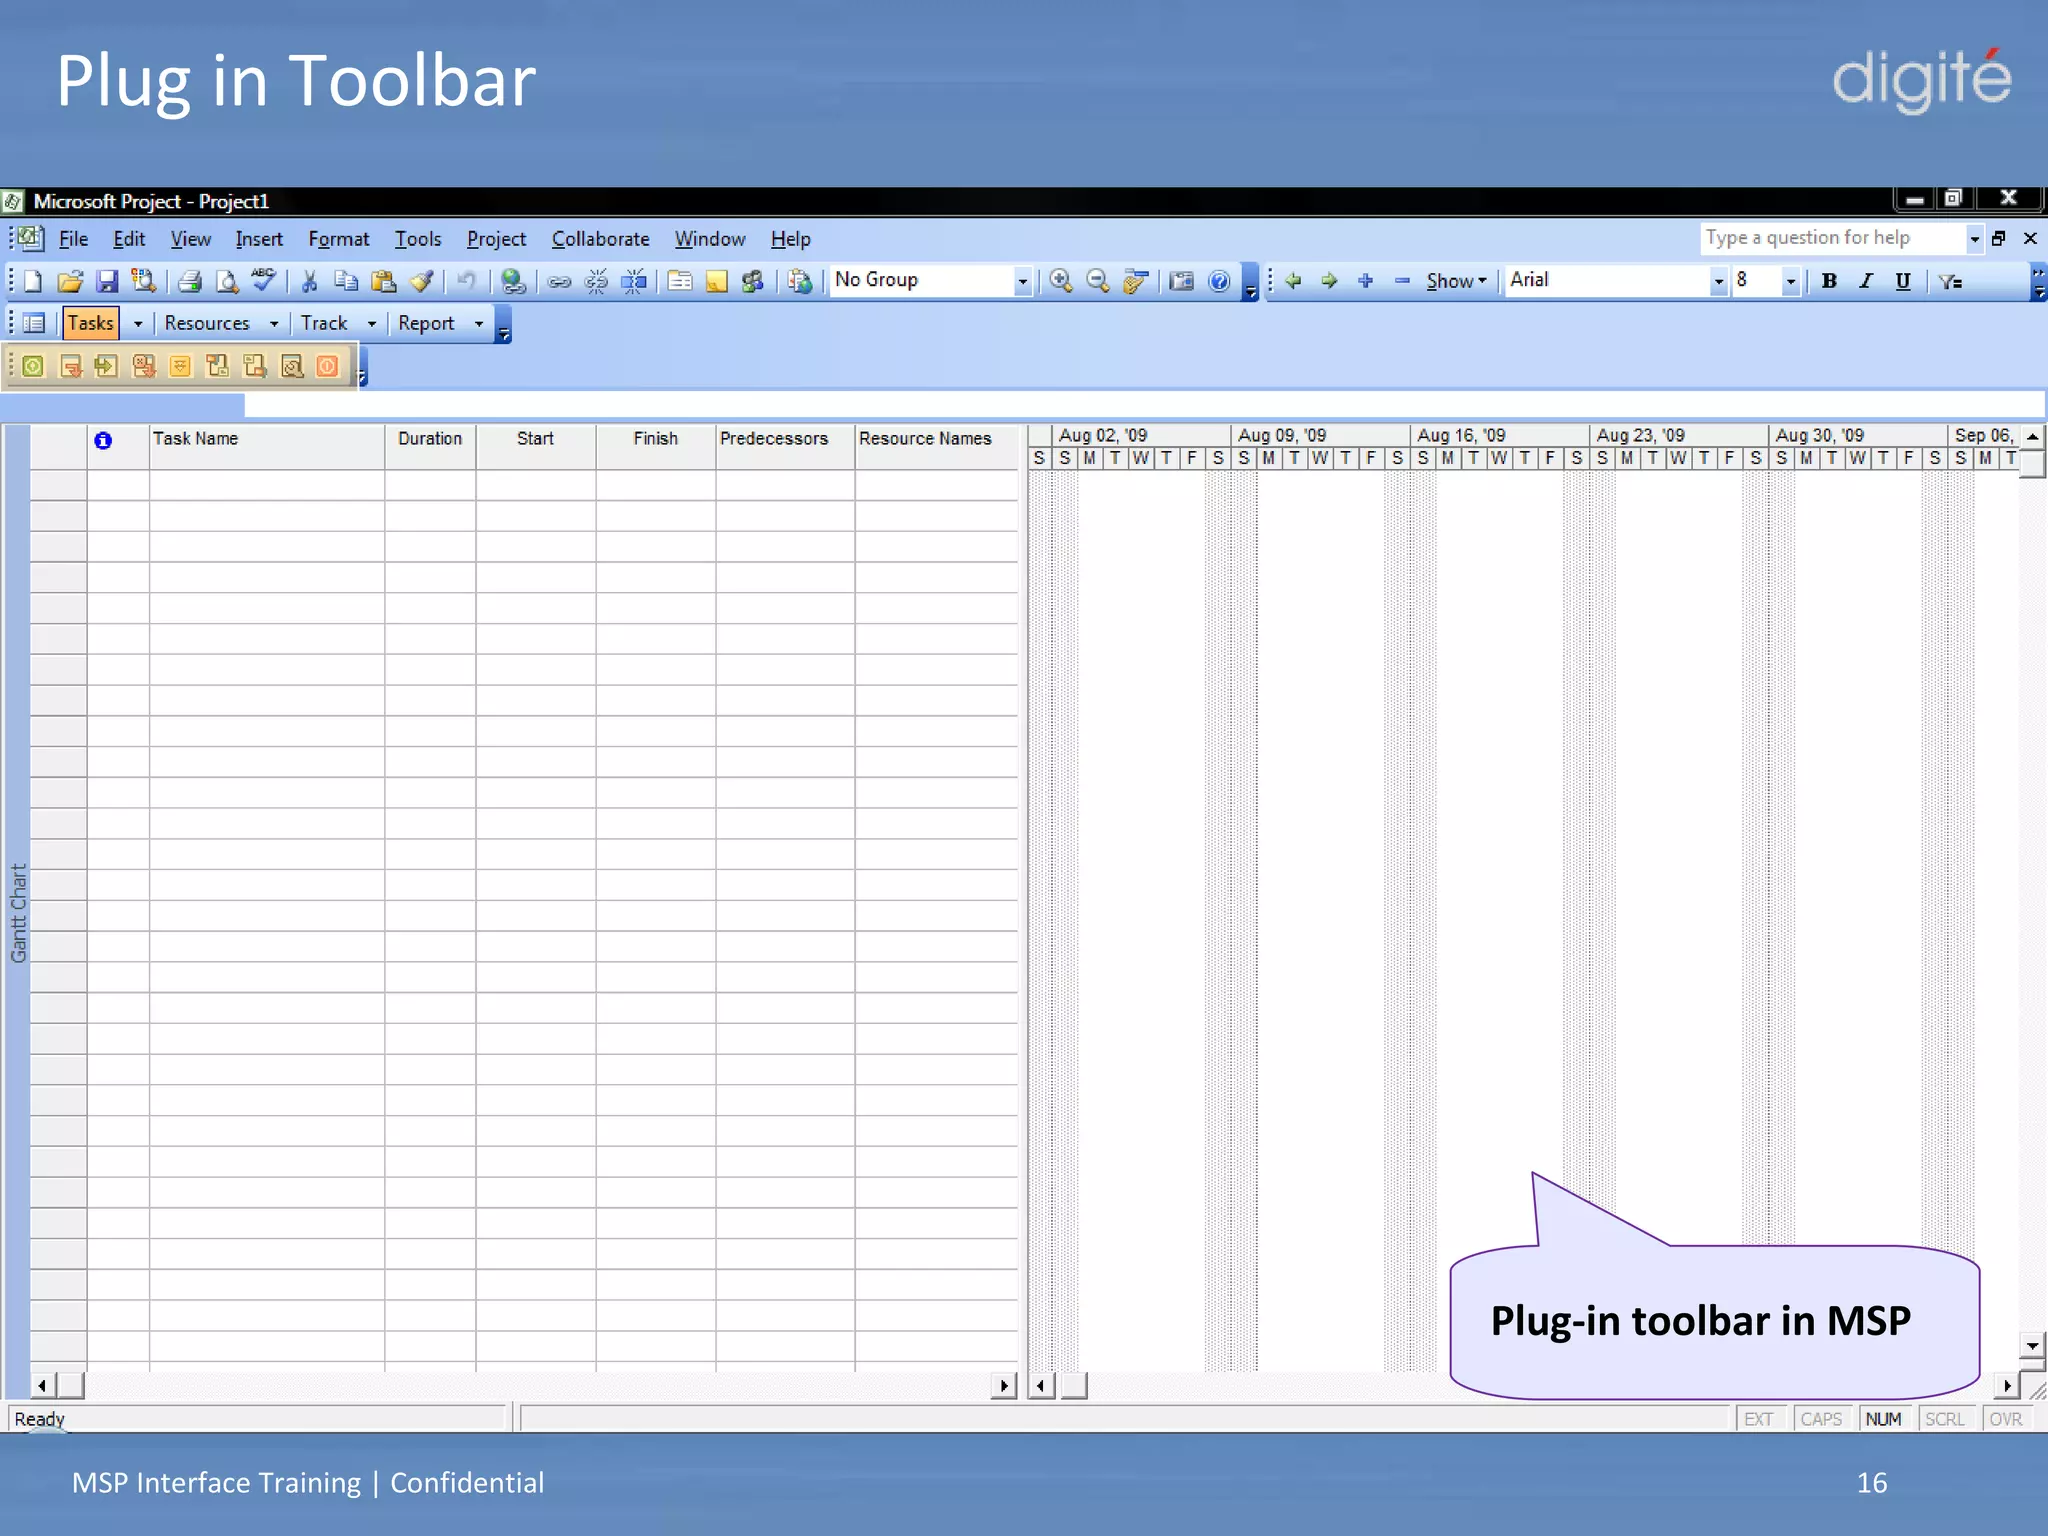Click the Print Preview icon
This screenshot has height=1536, width=2048.
pyautogui.click(x=227, y=281)
